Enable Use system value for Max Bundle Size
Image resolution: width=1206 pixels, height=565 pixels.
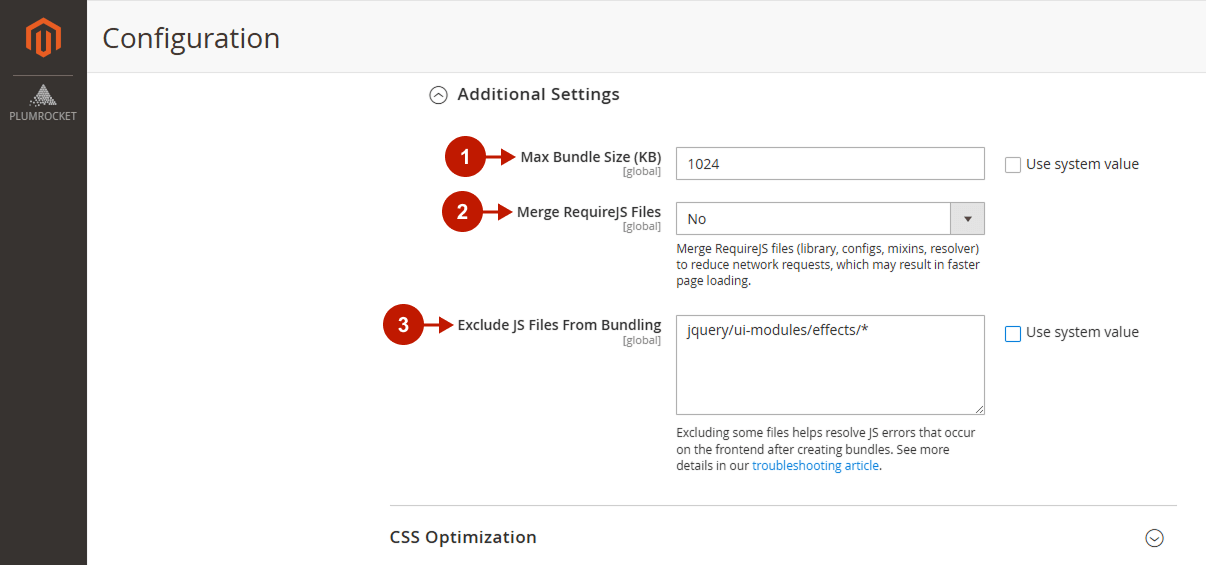click(x=1013, y=164)
